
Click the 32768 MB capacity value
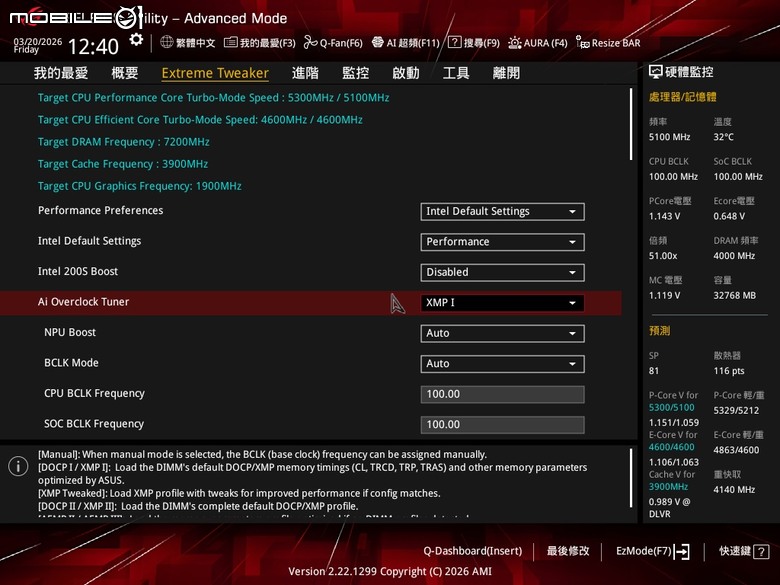(735, 295)
